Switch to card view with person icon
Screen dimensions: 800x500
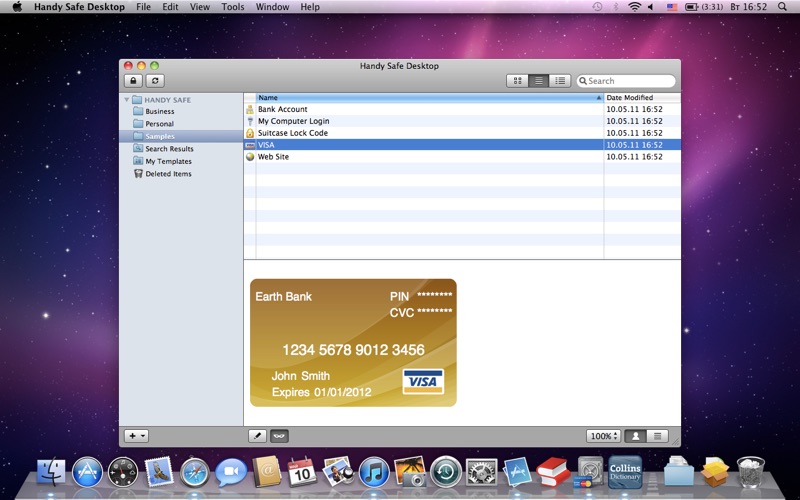click(636, 436)
